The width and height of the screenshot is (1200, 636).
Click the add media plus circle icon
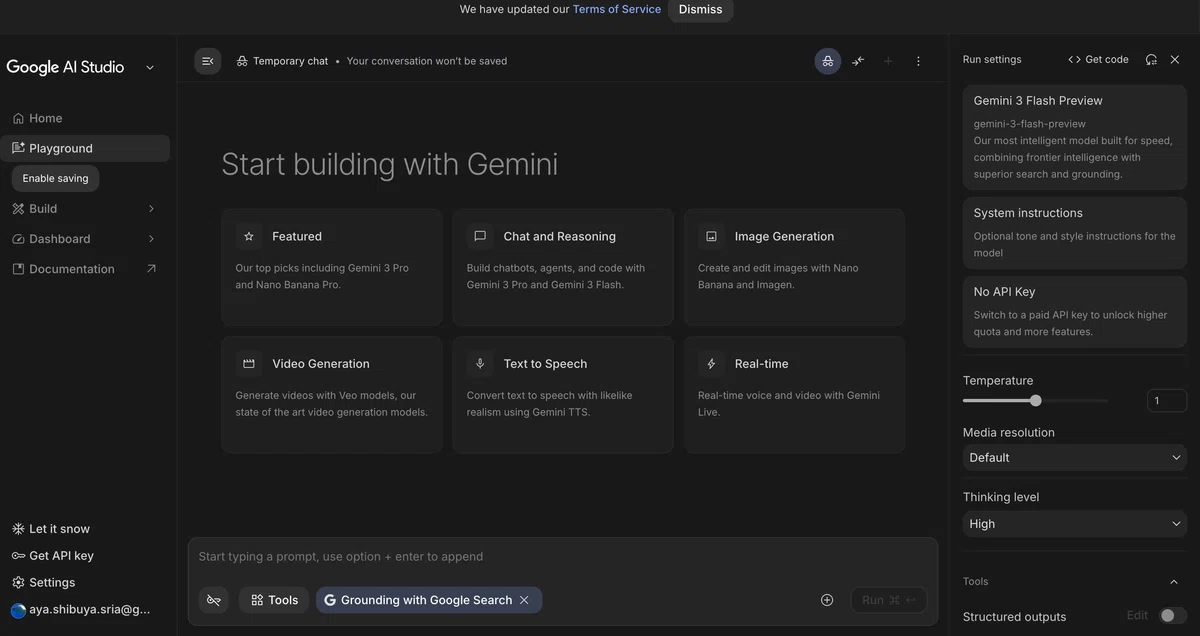coord(827,600)
